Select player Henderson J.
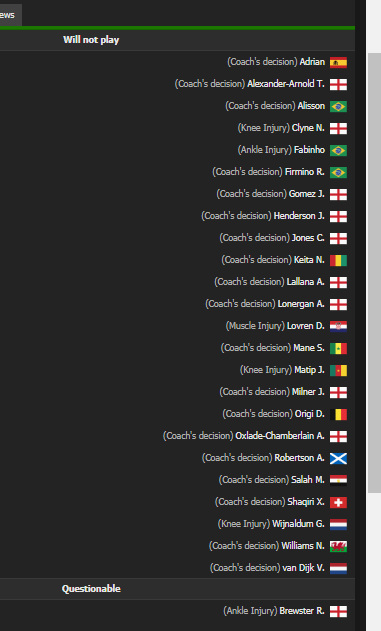Viewport: 381px width, 631px height. tap(299, 216)
